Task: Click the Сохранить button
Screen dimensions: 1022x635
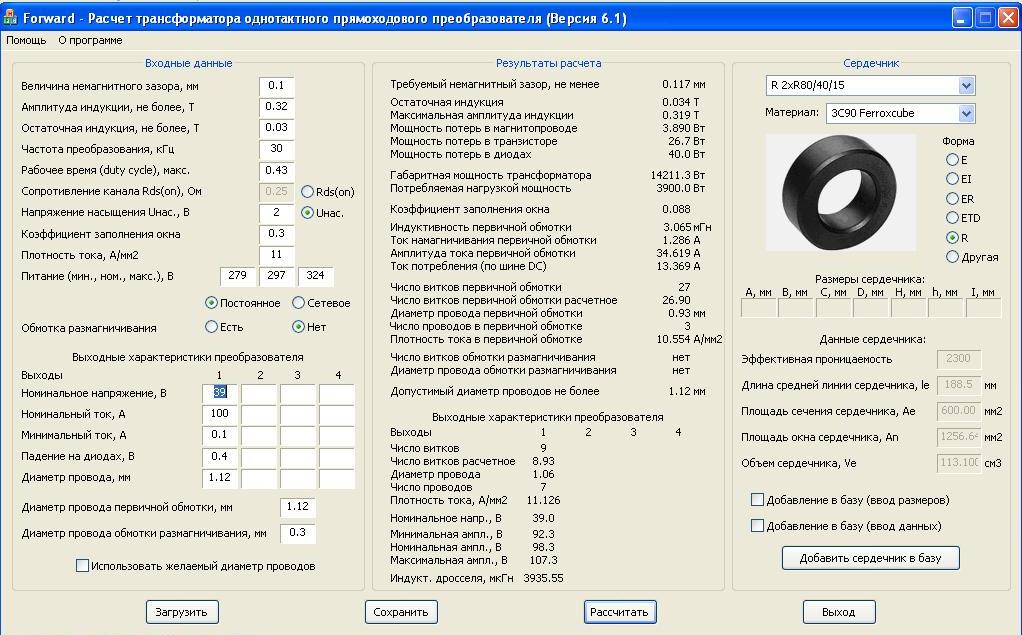Action: (401, 612)
